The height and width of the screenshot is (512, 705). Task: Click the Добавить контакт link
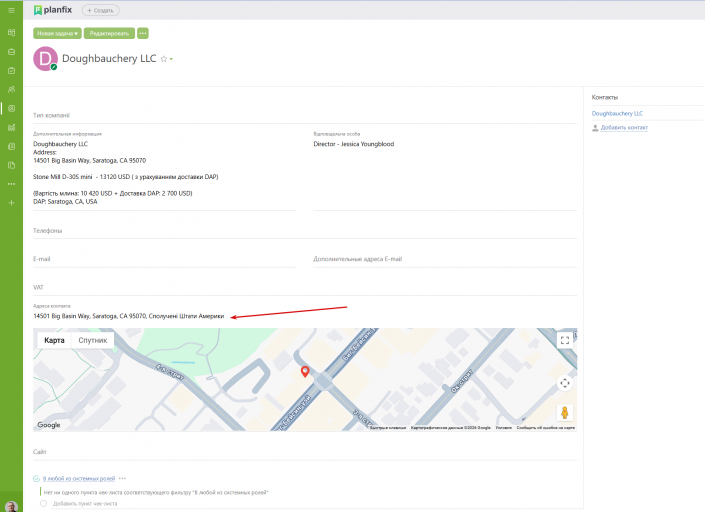(624, 128)
